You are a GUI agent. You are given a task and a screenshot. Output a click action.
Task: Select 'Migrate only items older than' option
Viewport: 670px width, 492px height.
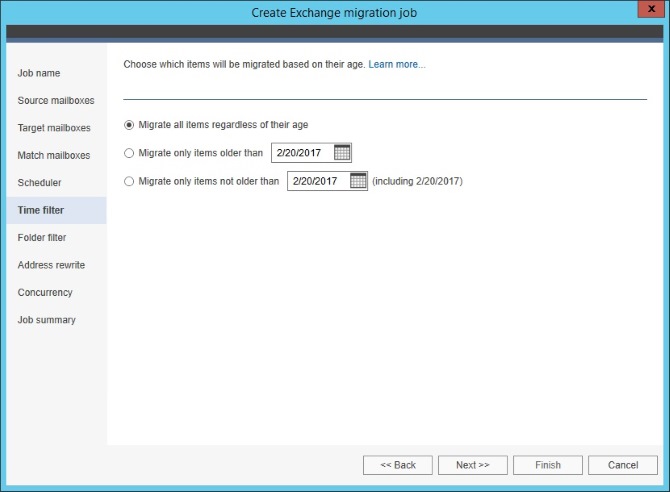129,153
